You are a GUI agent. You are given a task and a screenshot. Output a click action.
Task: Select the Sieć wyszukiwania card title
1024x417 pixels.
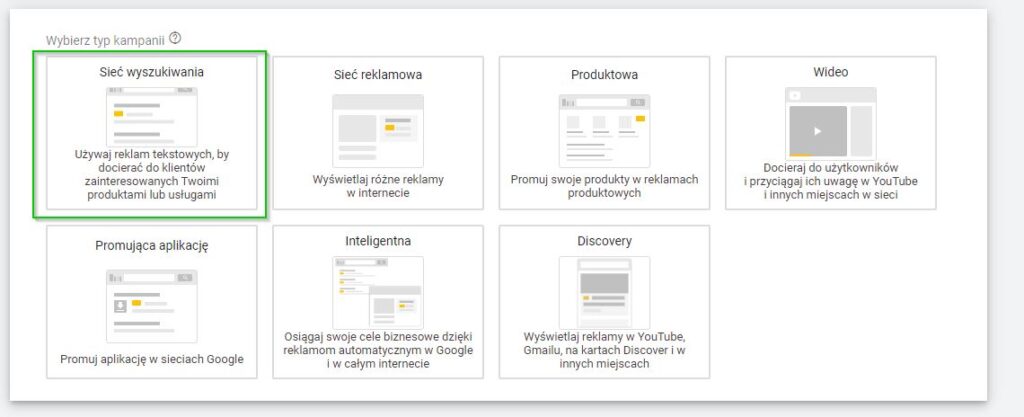pyautogui.click(x=152, y=72)
